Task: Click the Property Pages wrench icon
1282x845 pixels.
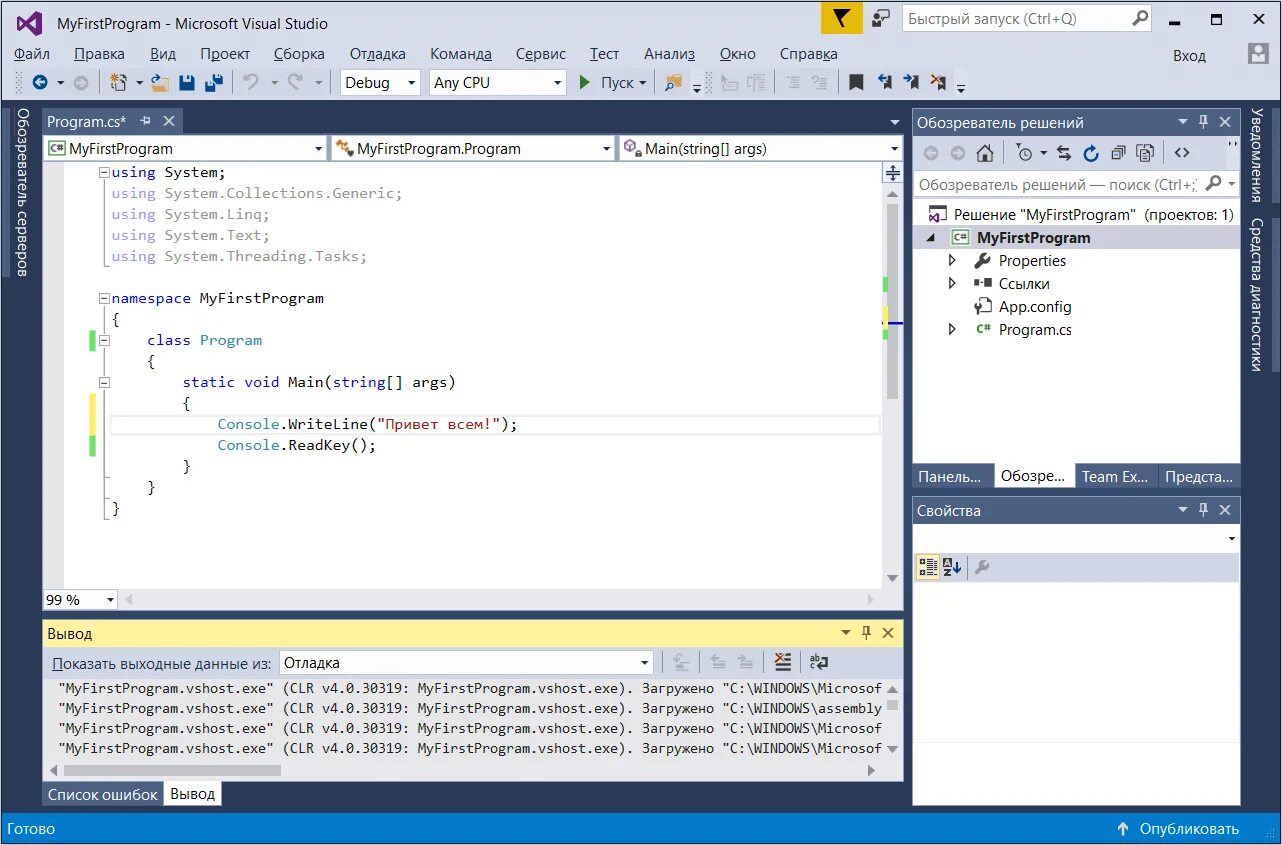Action: [x=982, y=568]
